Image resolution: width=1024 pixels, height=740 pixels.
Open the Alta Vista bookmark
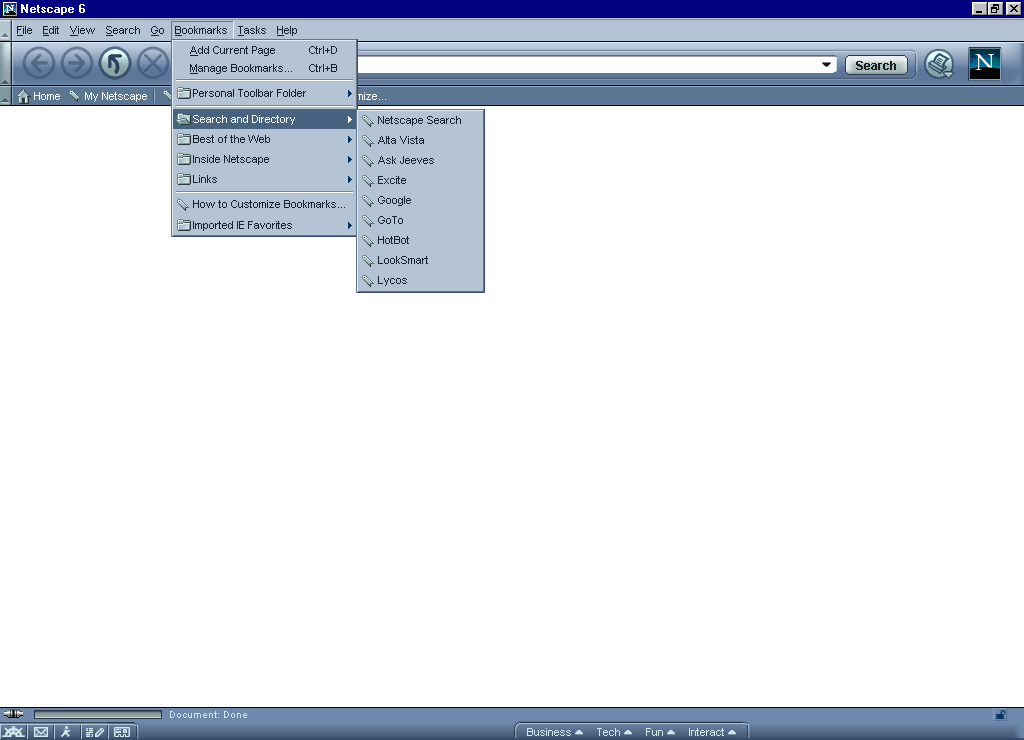click(x=421, y=140)
